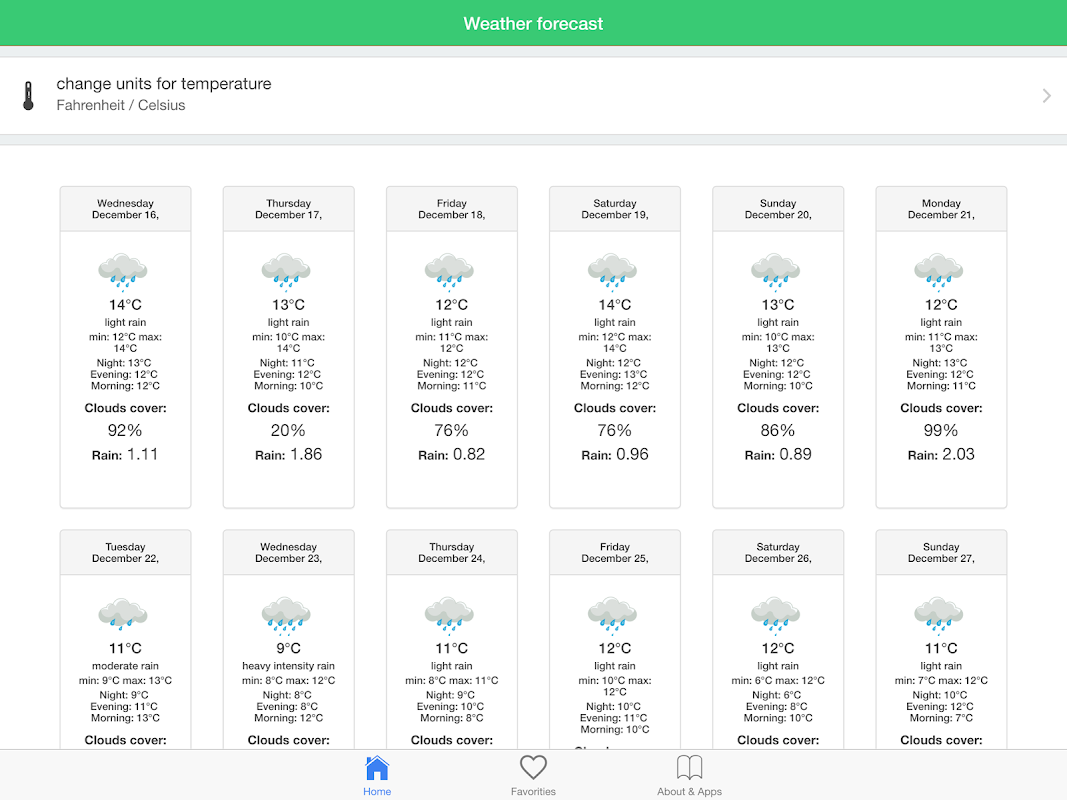
Task: Click the Rain: 0.82 value
Action: click(452, 454)
